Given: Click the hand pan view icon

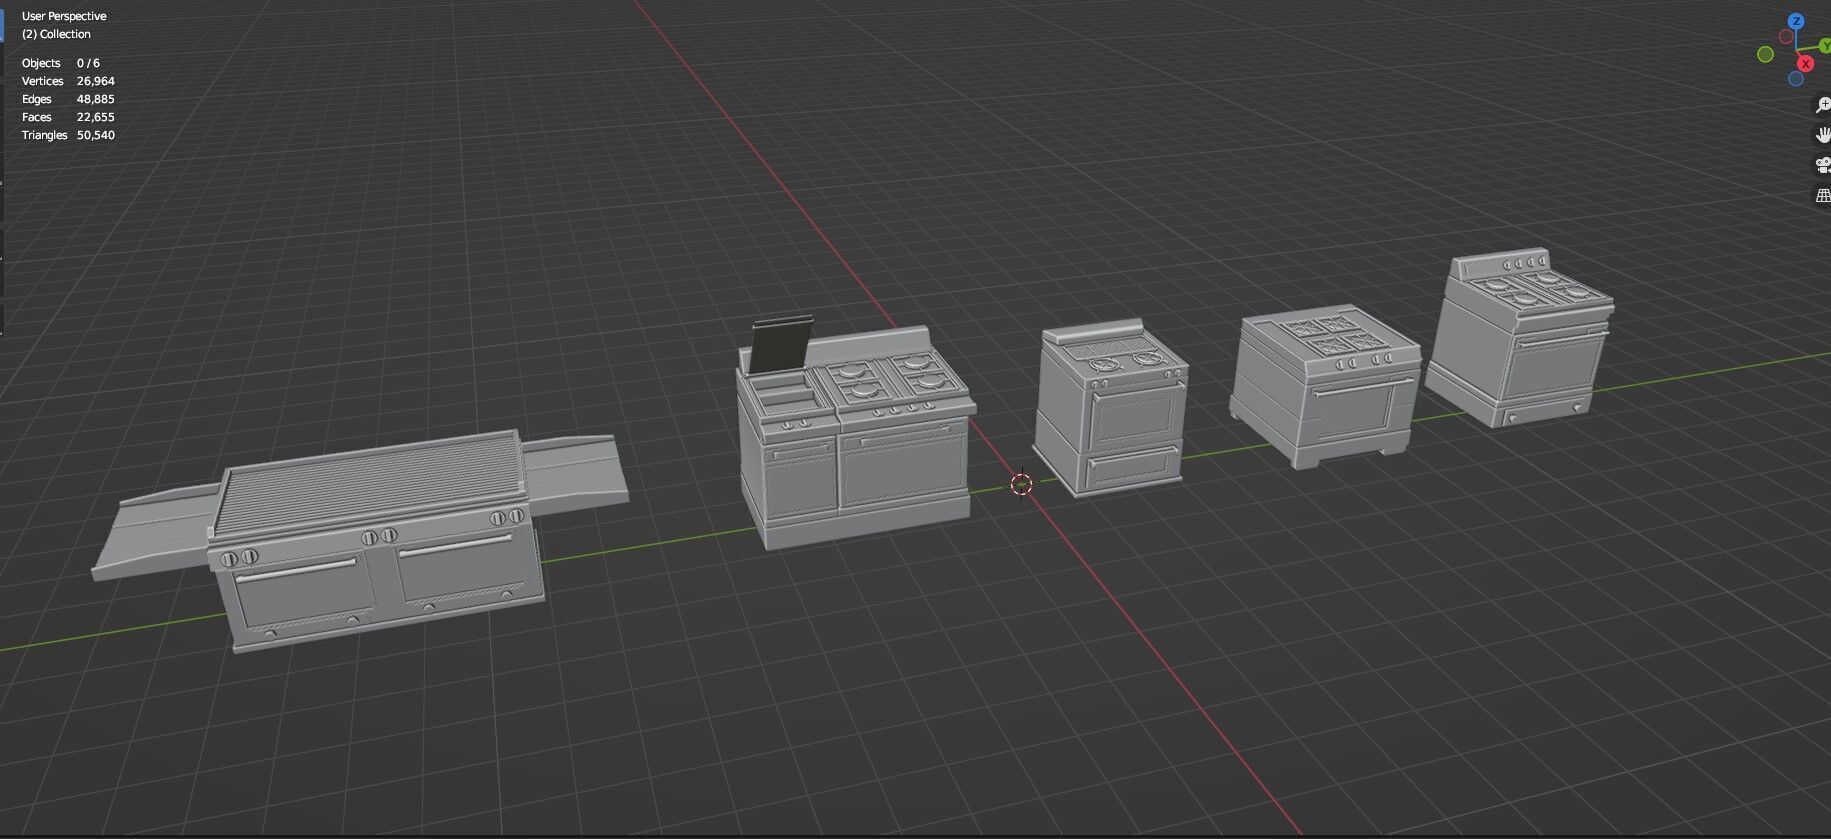Looking at the screenshot, I should click(1823, 135).
